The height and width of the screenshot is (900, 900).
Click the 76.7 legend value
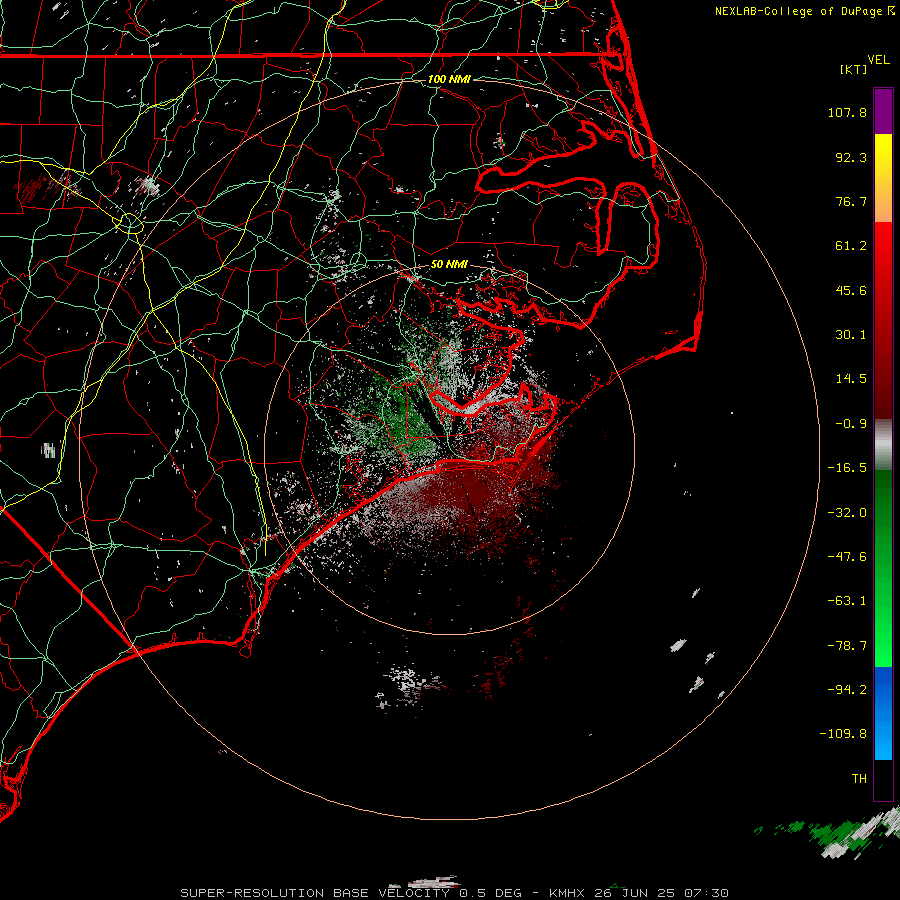851,201
